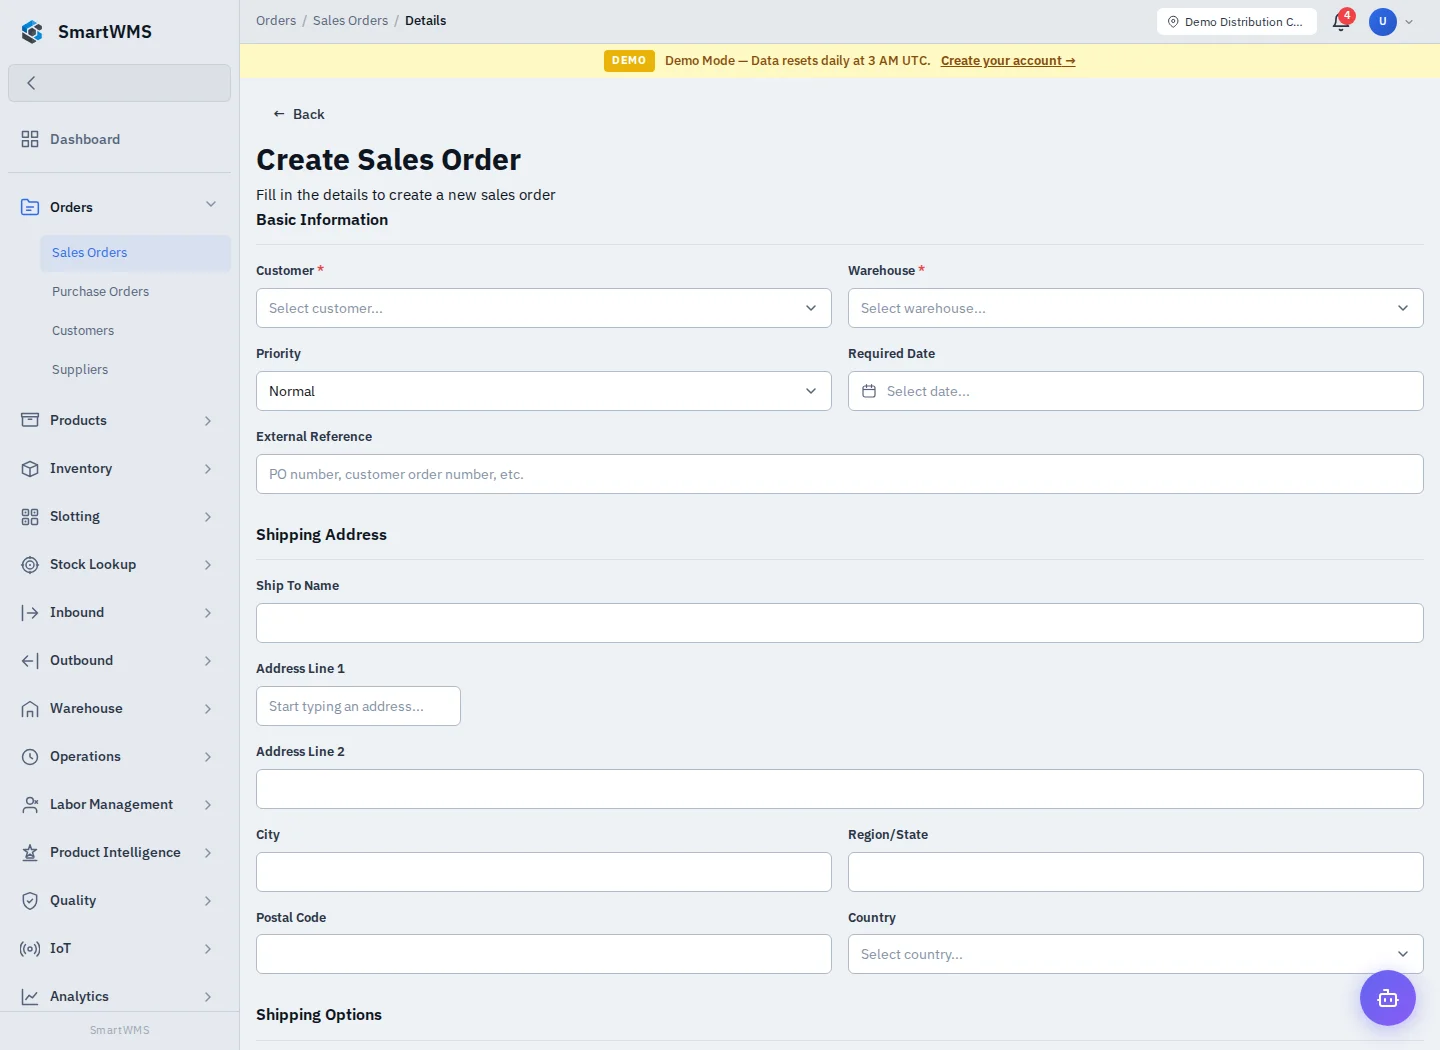The height and width of the screenshot is (1050, 1440).
Task: Click the Labor Management person icon
Action: [30, 804]
